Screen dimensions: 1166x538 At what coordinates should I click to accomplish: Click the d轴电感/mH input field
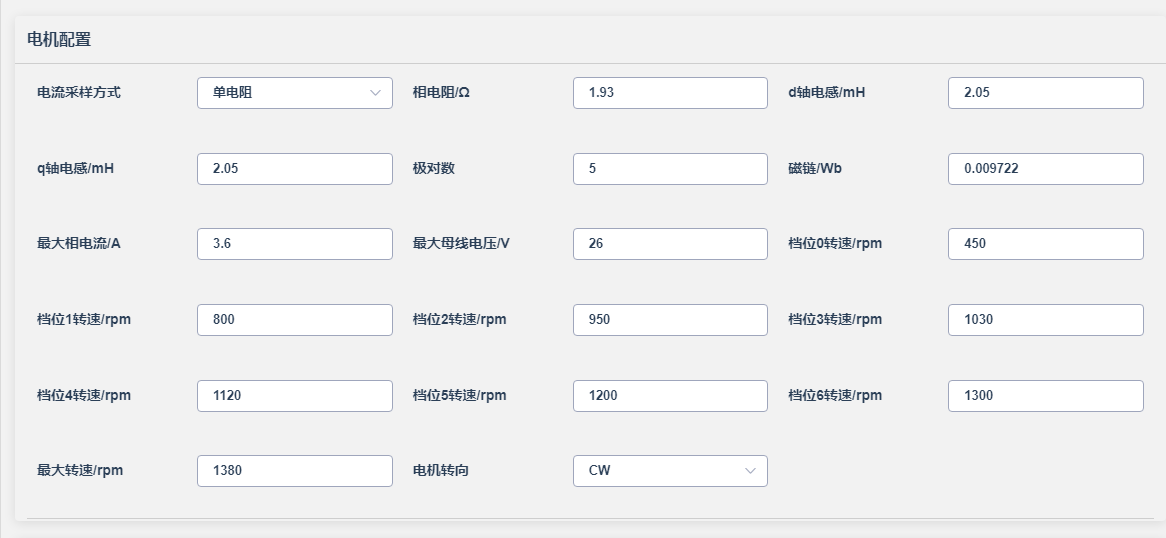pos(1046,93)
